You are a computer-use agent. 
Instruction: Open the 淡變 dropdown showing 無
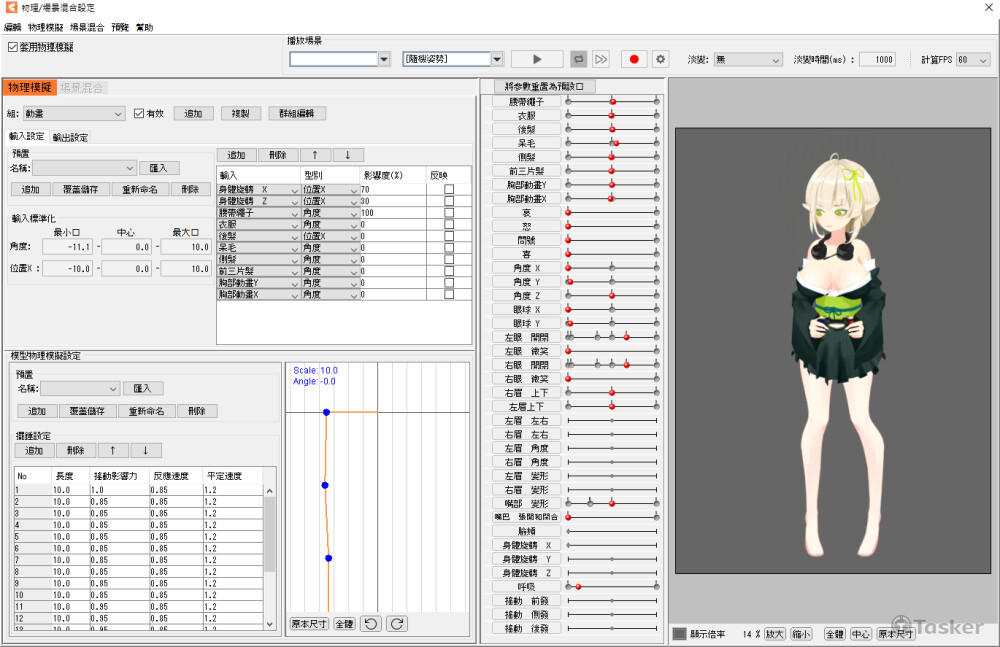point(747,60)
